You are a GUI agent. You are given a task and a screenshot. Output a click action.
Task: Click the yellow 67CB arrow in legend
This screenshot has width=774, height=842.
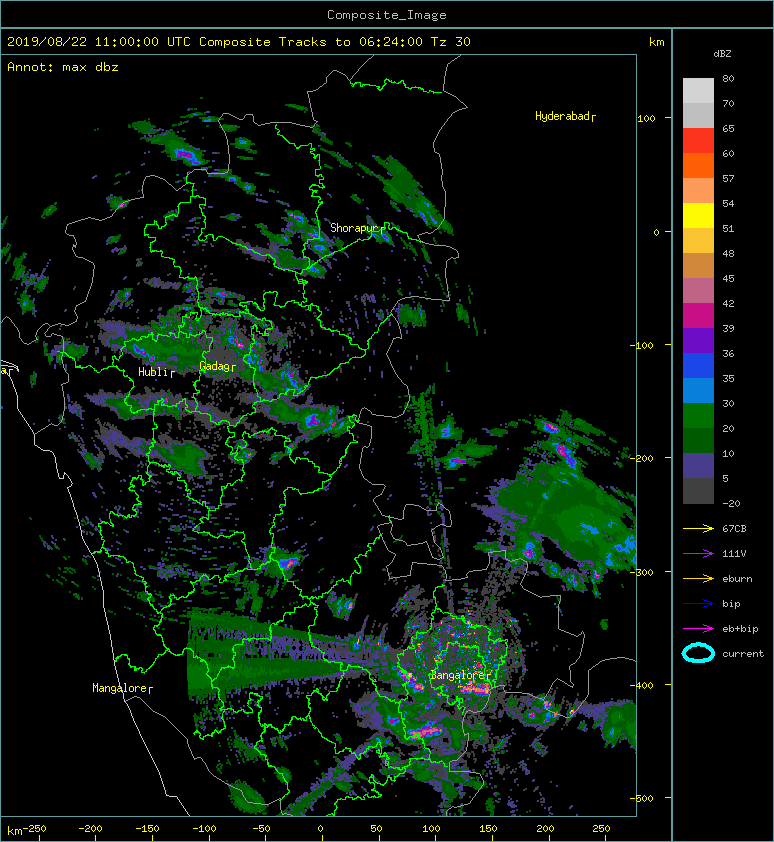(698, 529)
